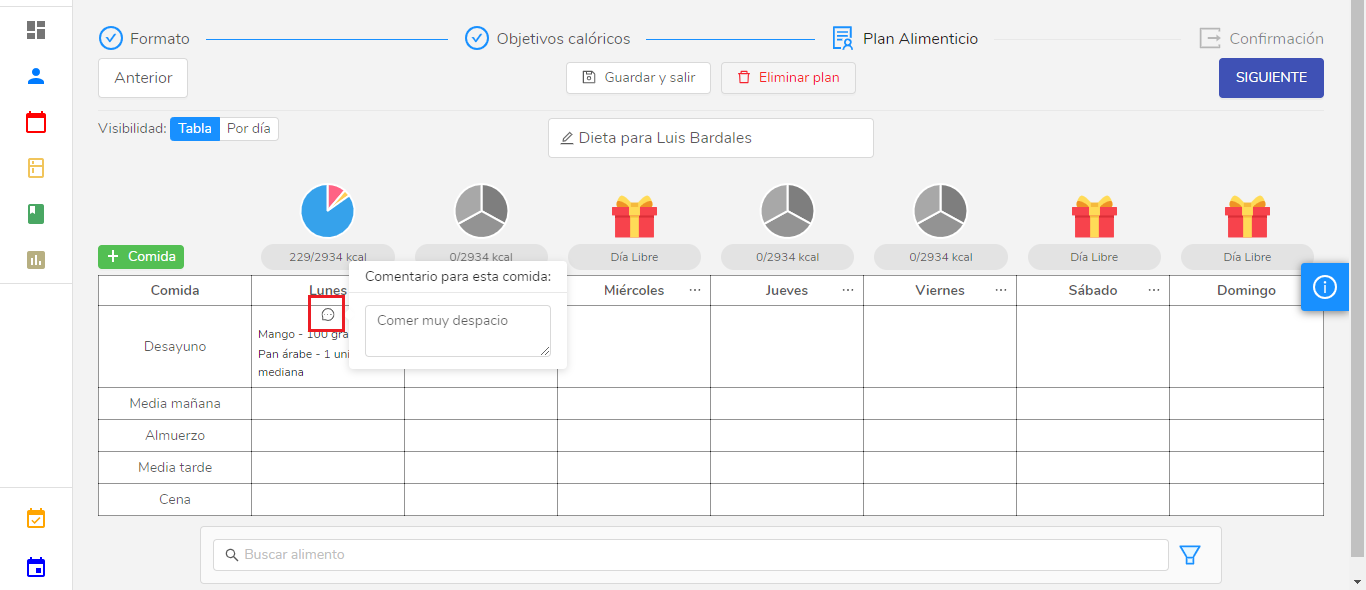
Task: Go to the Objetivos calóricos step
Action: (x=564, y=39)
